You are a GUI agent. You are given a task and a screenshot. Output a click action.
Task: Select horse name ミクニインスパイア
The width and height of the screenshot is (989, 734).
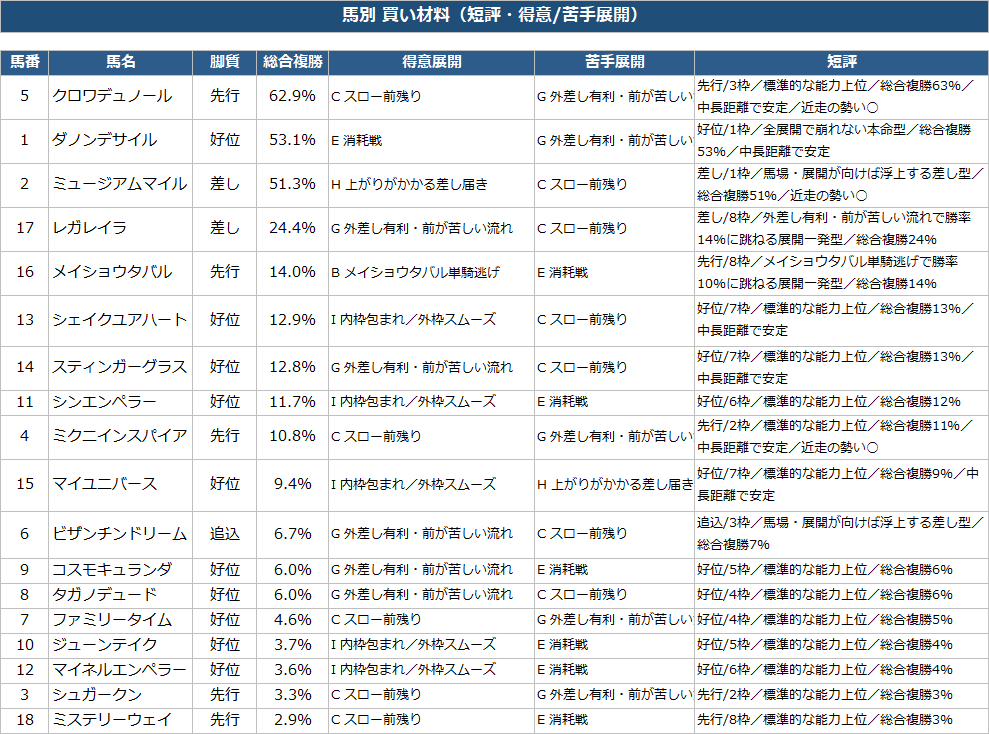point(120,436)
